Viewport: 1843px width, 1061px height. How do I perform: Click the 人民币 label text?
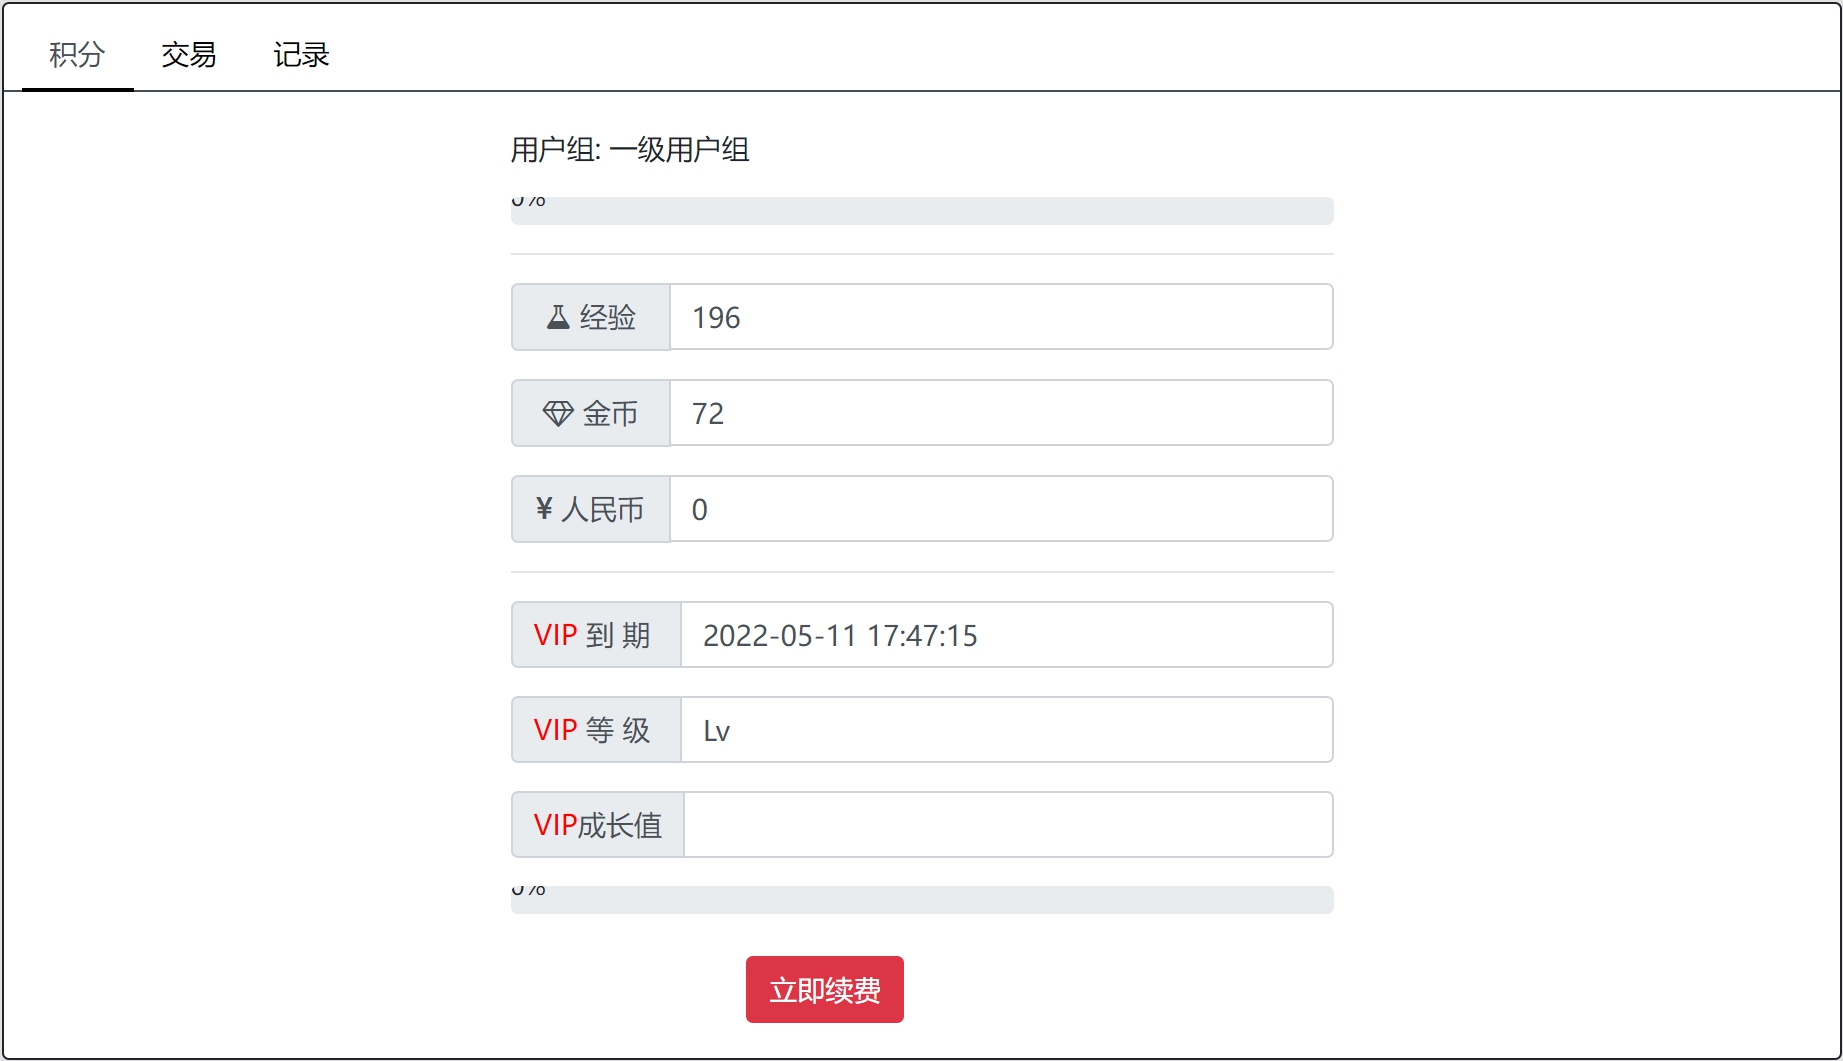pyautogui.click(x=602, y=509)
